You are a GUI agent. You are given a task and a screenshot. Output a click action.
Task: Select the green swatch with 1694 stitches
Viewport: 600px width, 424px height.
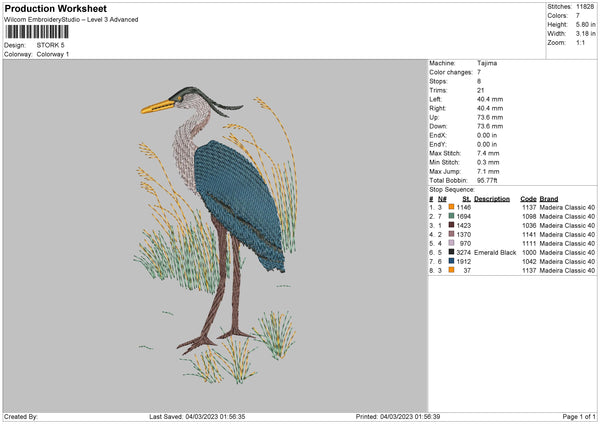click(453, 216)
